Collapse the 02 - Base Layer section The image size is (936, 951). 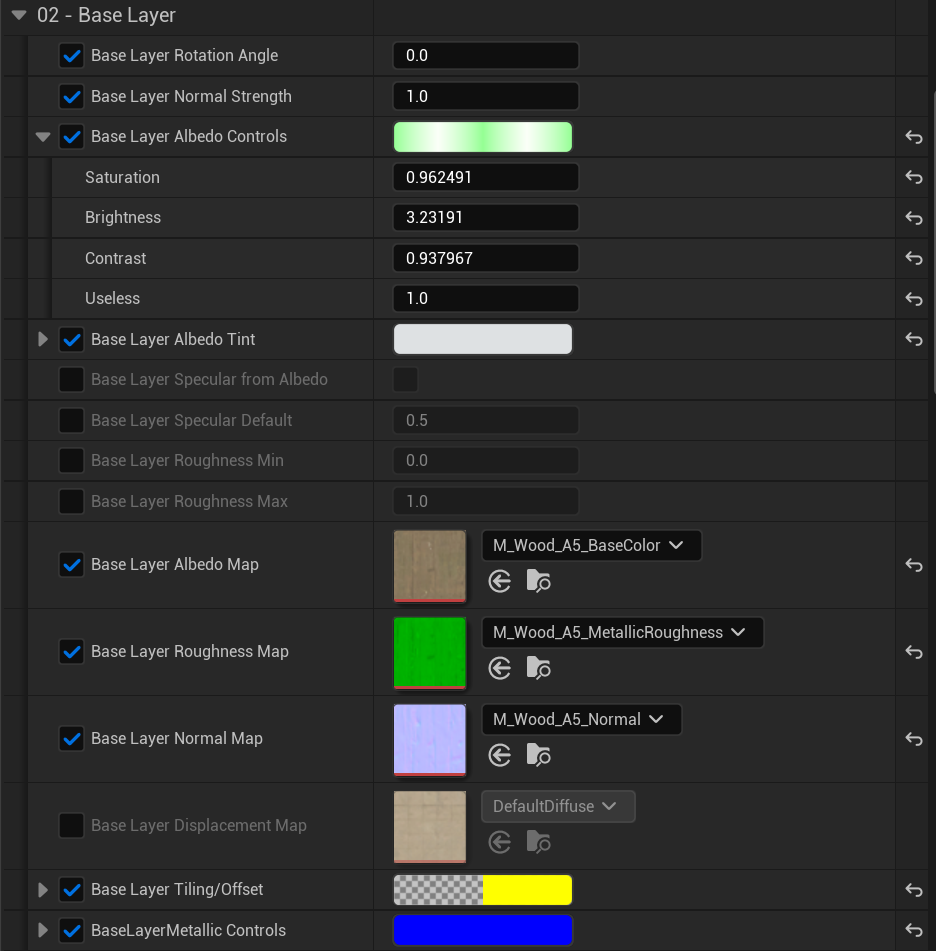19,15
